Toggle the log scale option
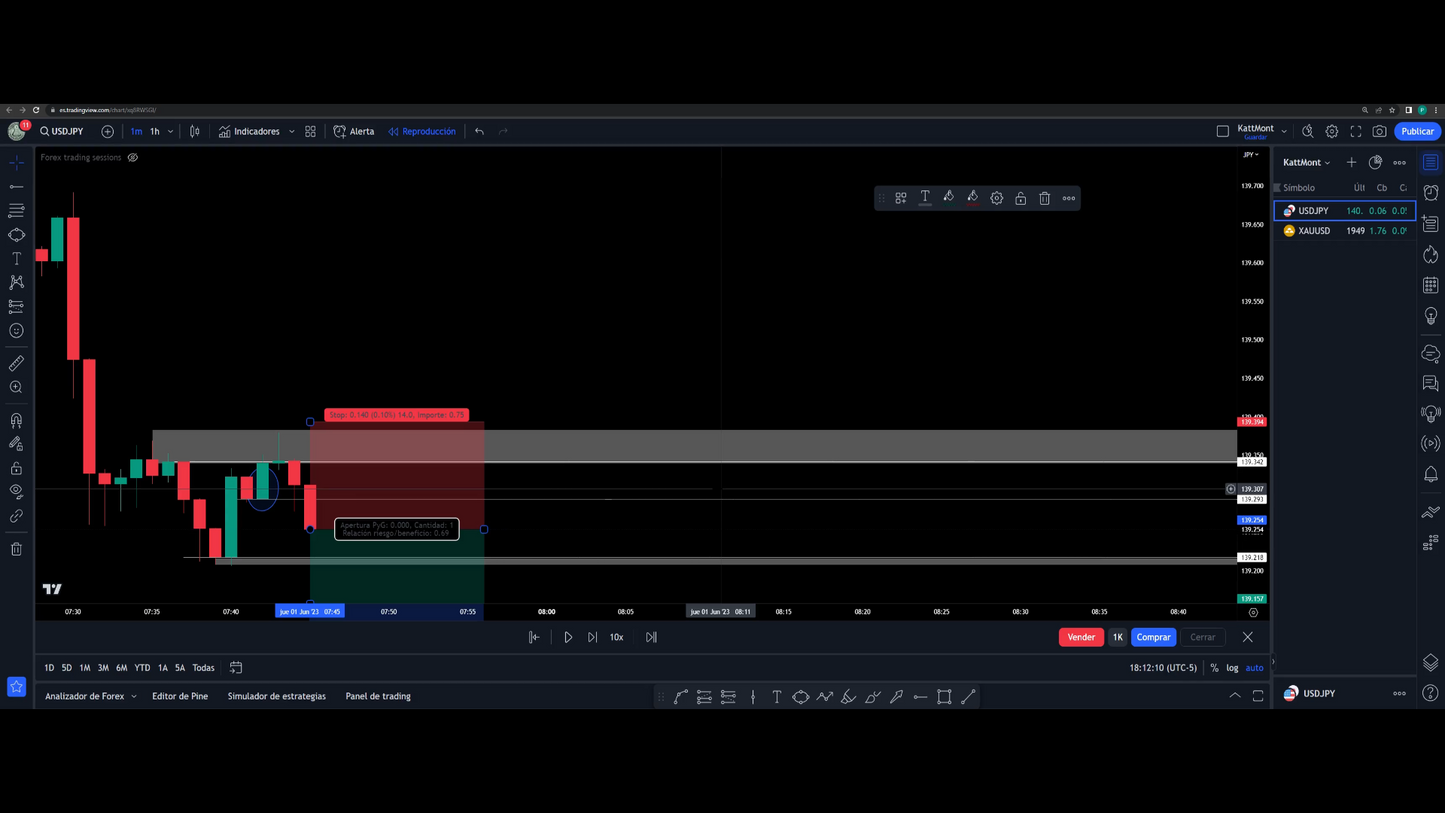1445x813 pixels. (1232, 668)
